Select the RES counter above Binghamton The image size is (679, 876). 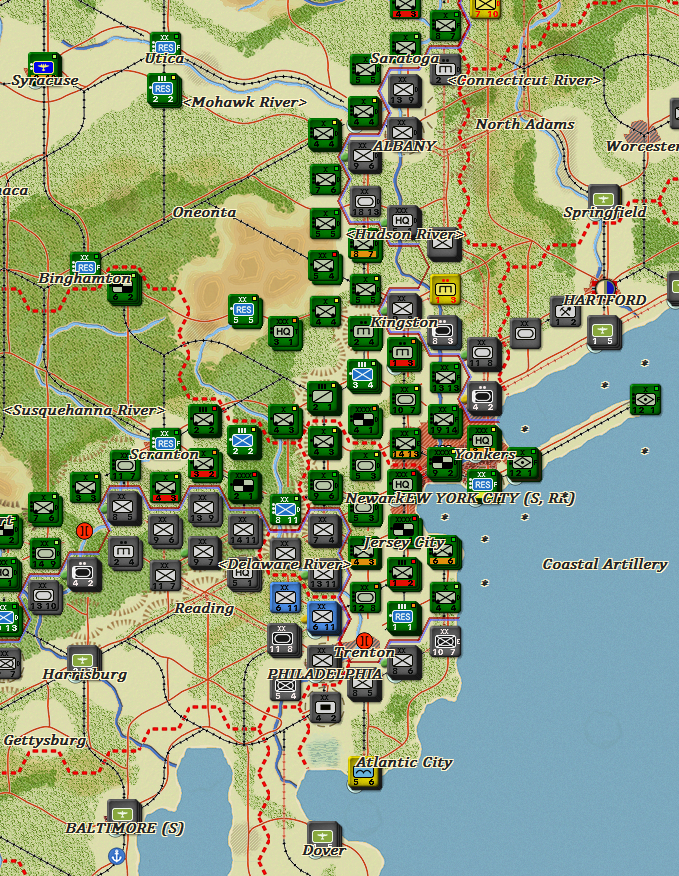[x=85, y=264]
